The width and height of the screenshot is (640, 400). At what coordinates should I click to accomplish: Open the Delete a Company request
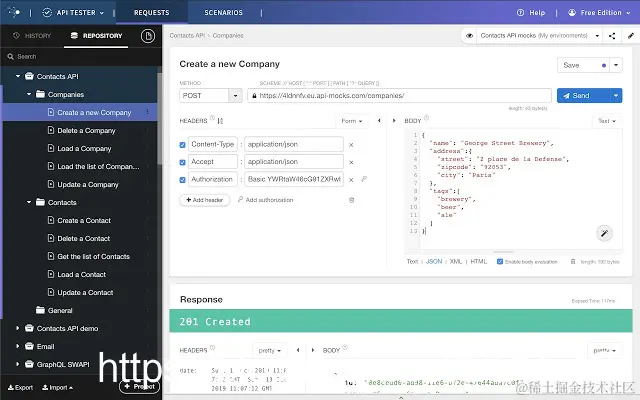pyautogui.click(x=86, y=131)
